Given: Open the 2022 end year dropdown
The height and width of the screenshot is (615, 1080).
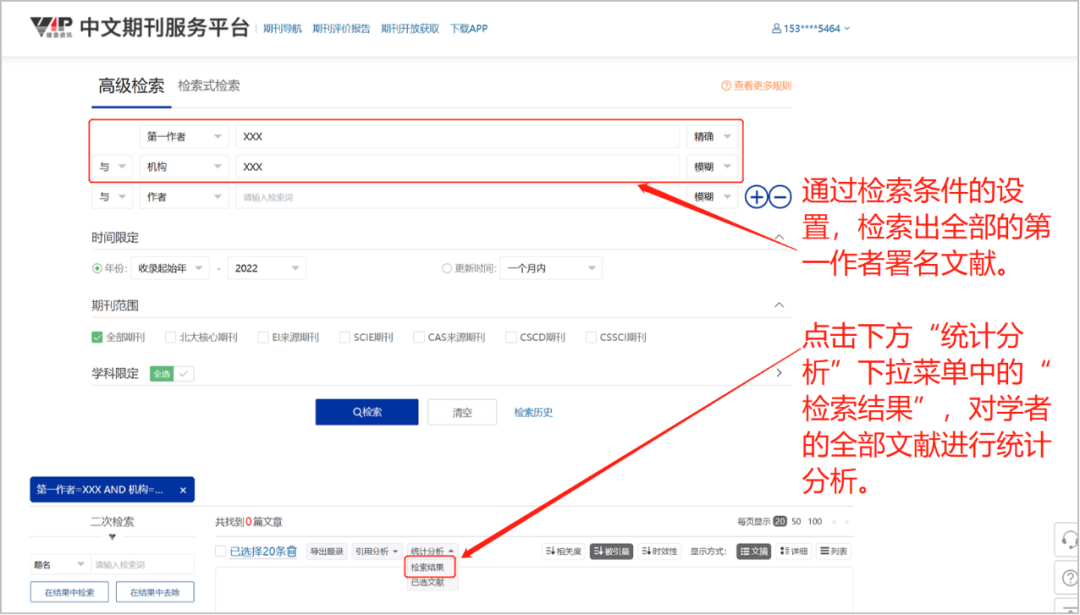Looking at the screenshot, I should 267,268.
